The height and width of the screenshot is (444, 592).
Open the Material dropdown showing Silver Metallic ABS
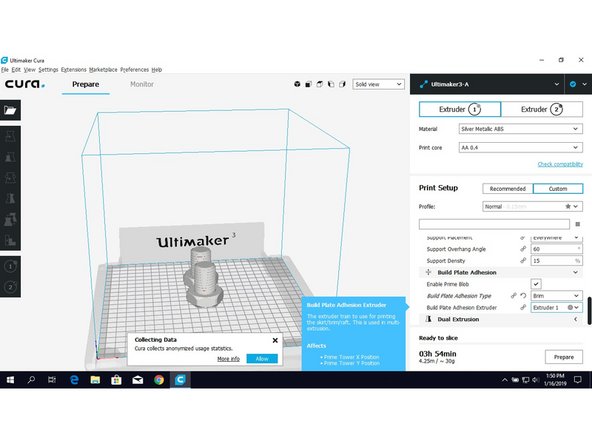[x=520, y=129]
